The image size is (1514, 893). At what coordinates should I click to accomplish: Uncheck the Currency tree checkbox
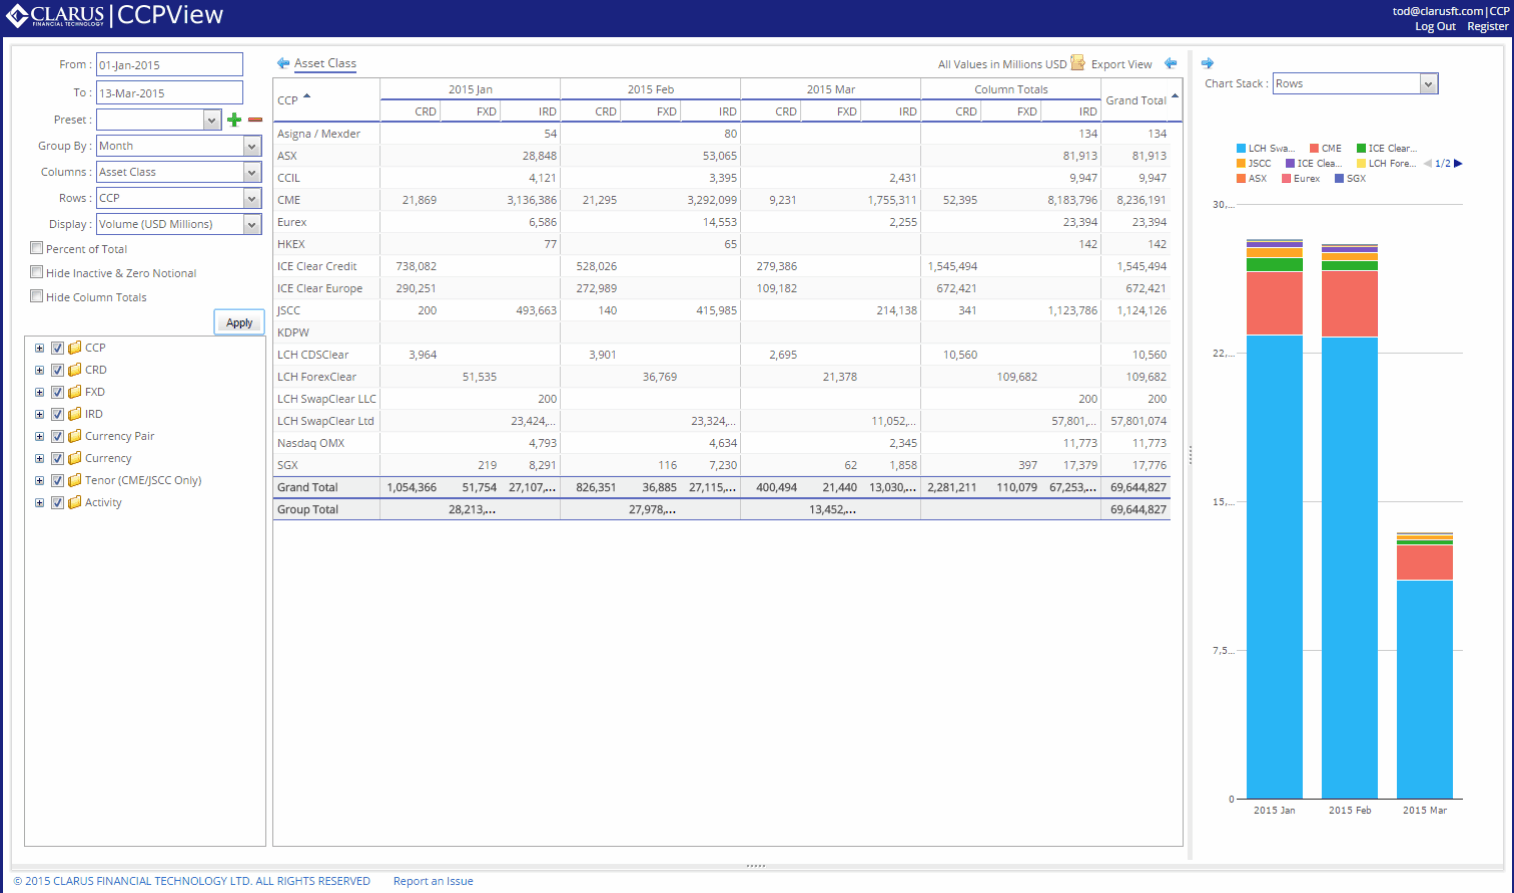pos(57,458)
